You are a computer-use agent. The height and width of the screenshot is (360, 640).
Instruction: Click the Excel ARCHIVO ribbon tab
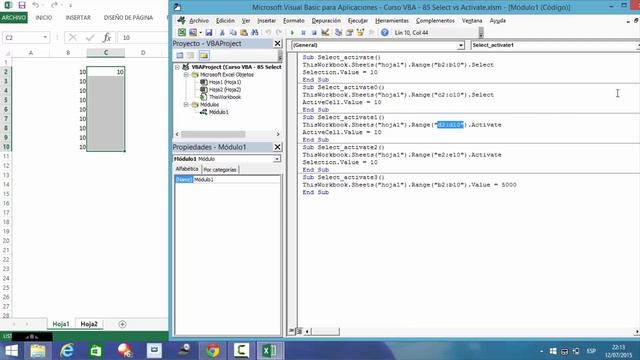click(x=14, y=18)
